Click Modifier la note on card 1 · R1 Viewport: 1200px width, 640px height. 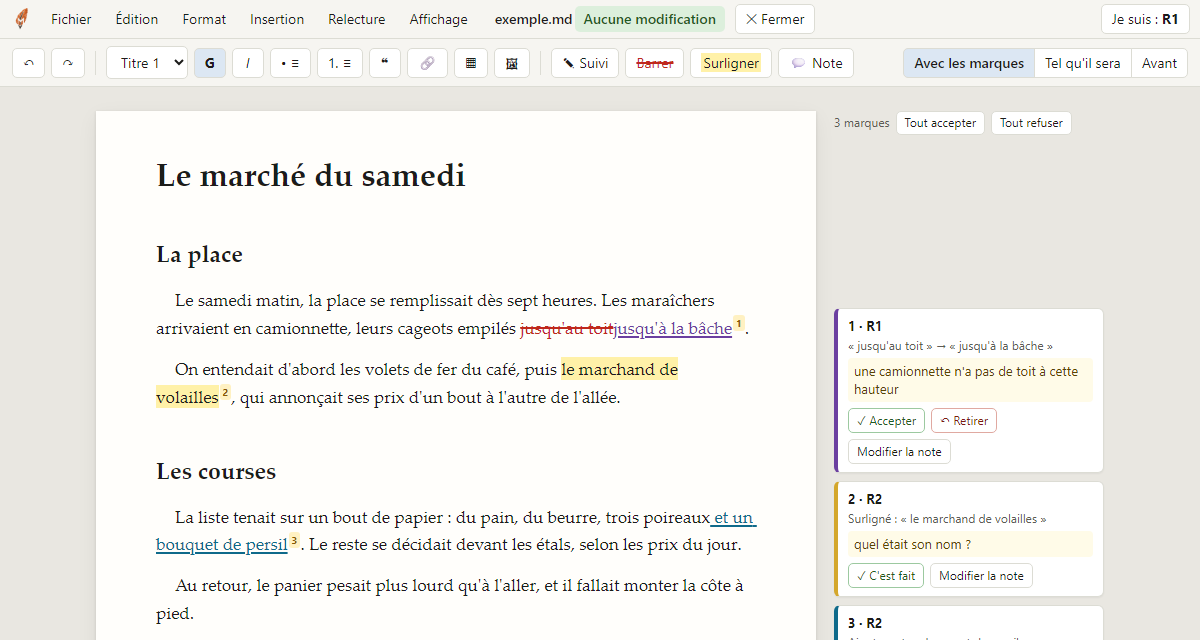pyautogui.click(x=899, y=452)
